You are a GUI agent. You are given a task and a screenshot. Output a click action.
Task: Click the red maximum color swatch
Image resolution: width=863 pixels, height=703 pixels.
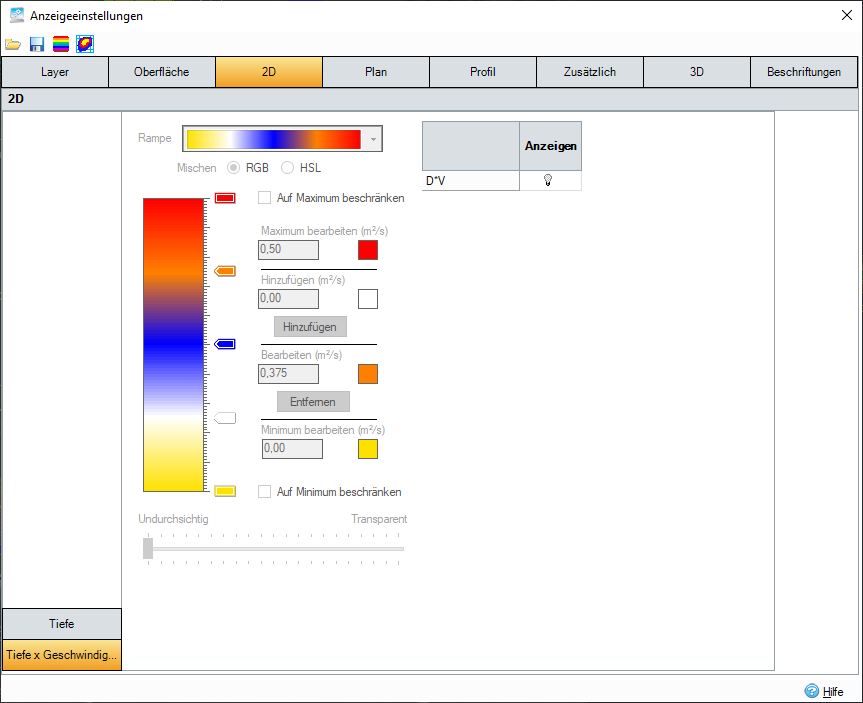tap(368, 250)
